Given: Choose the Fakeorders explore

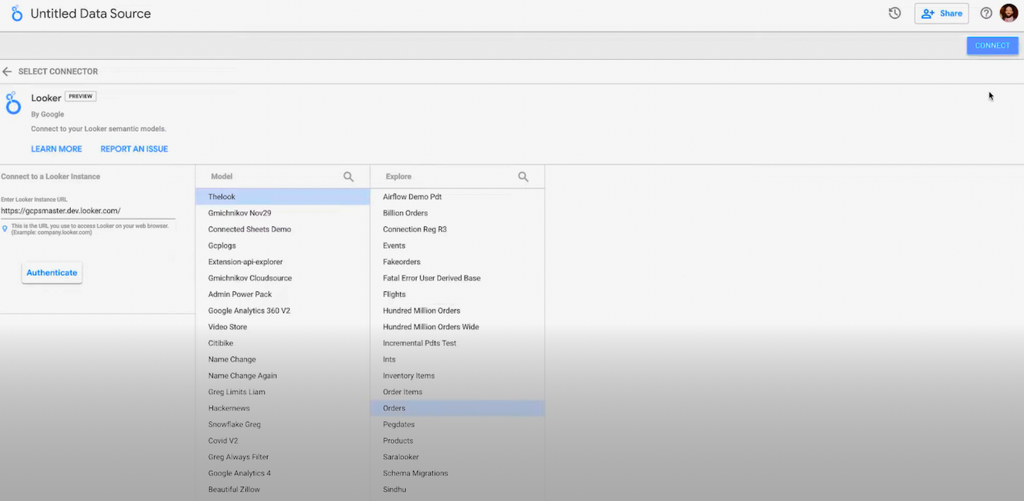Looking at the screenshot, I should (457, 262).
